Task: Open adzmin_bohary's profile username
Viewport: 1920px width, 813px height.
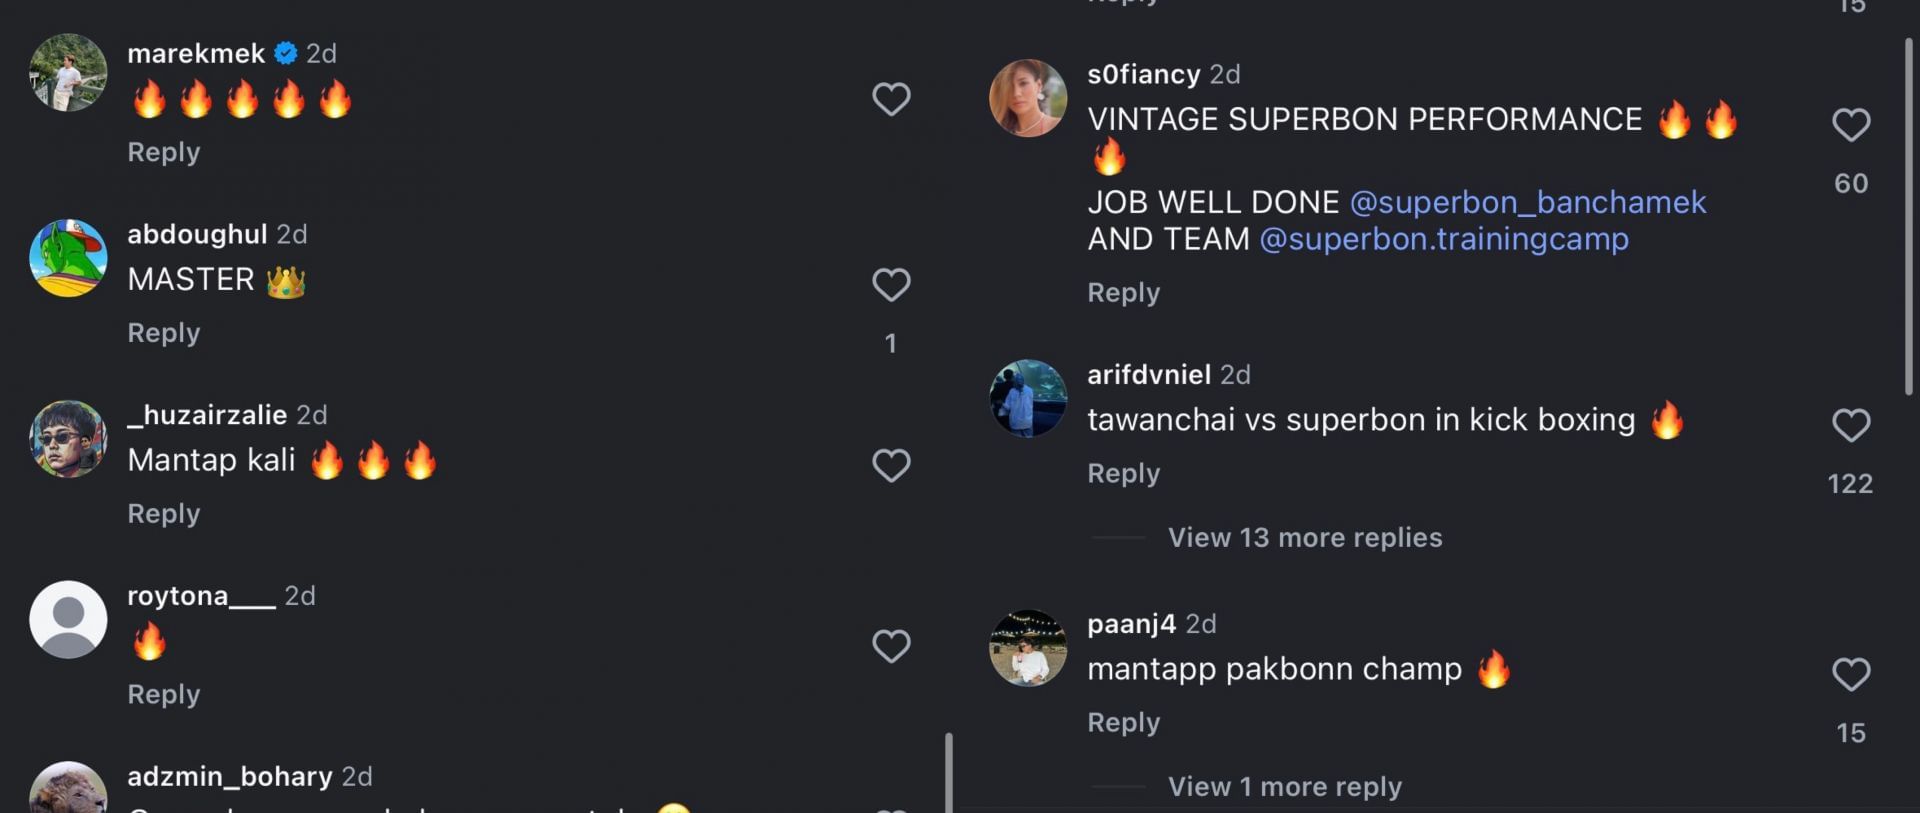Action: click(230, 777)
